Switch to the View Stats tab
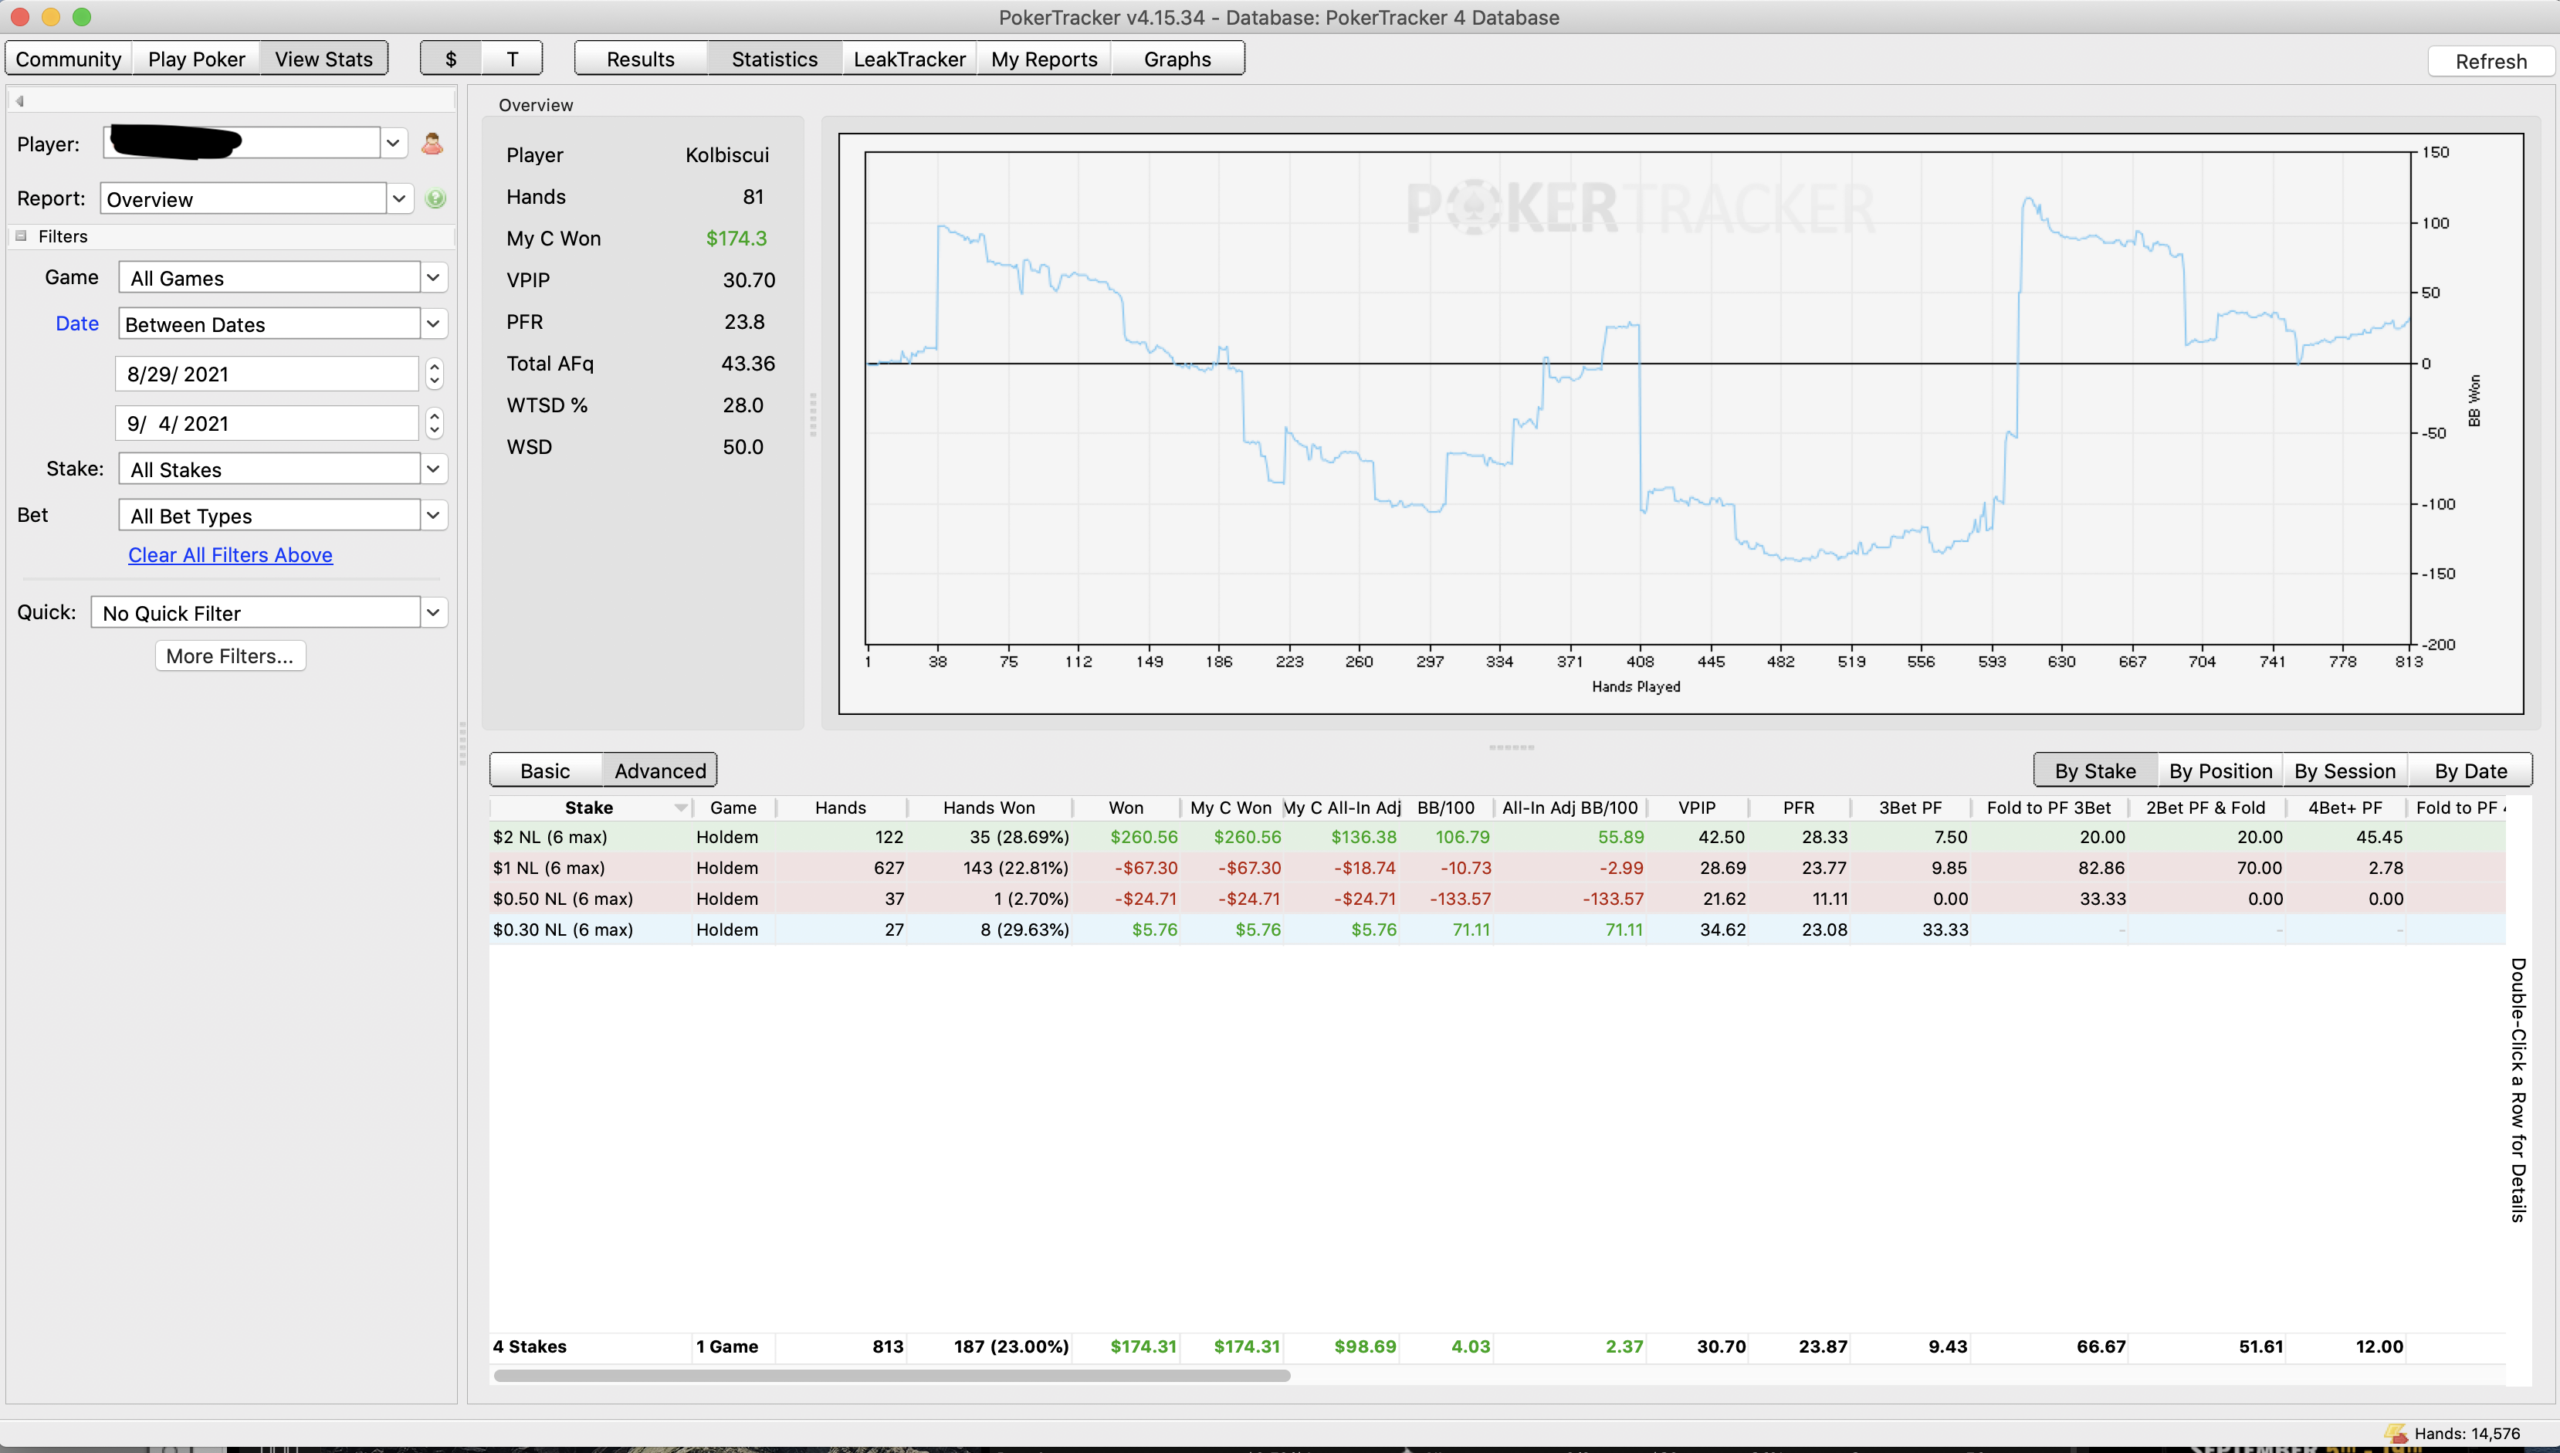The image size is (2560, 1453). tap(324, 59)
